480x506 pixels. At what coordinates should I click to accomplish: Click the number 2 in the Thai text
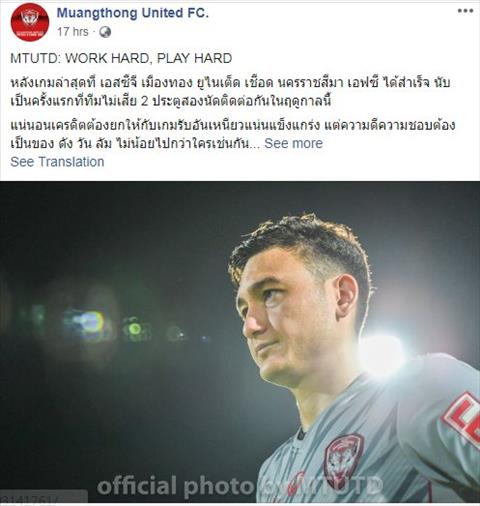click(x=144, y=101)
